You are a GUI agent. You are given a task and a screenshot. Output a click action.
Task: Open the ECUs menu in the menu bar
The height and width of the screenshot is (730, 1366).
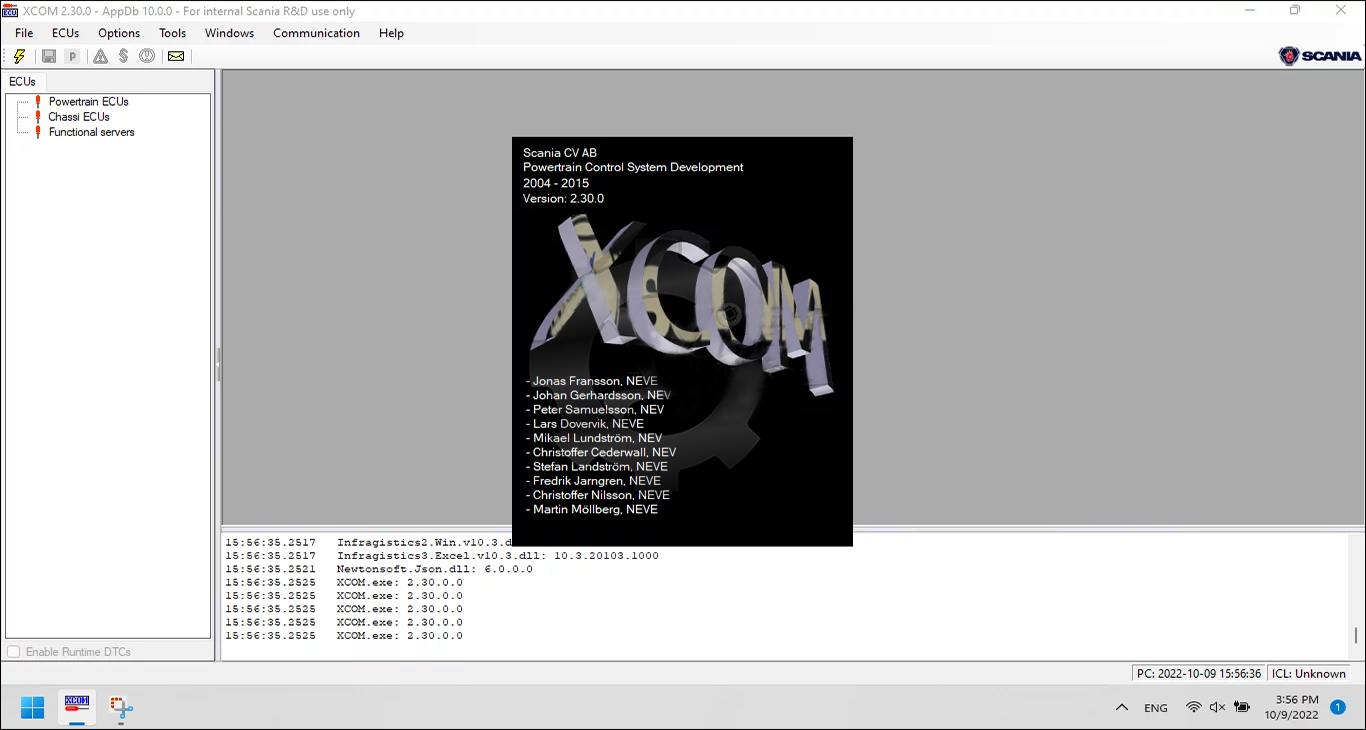coord(65,33)
